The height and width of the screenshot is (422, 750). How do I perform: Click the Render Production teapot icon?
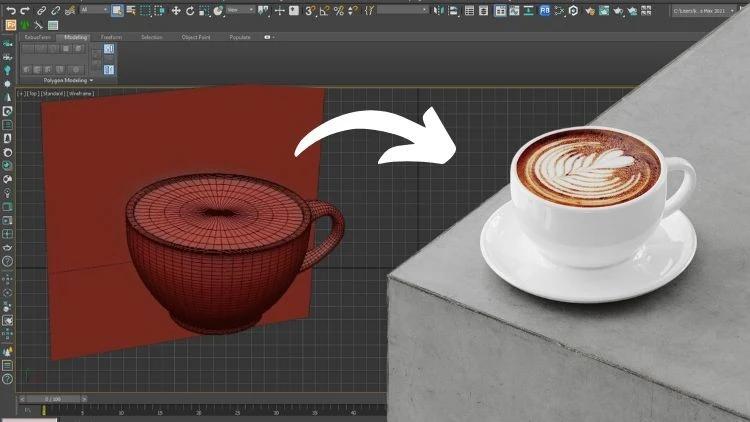click(x=618, y=10)
